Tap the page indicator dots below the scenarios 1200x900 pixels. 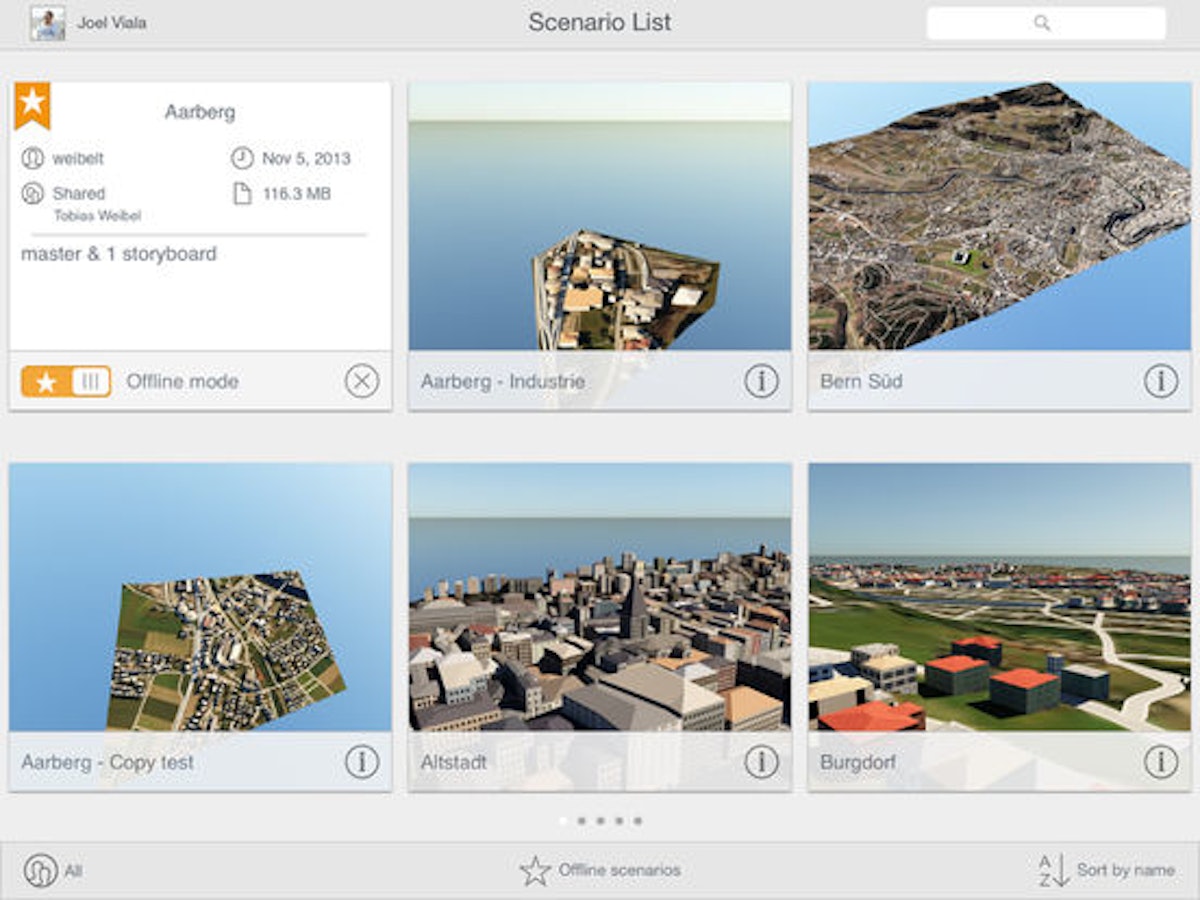click(x=600, y=821)
